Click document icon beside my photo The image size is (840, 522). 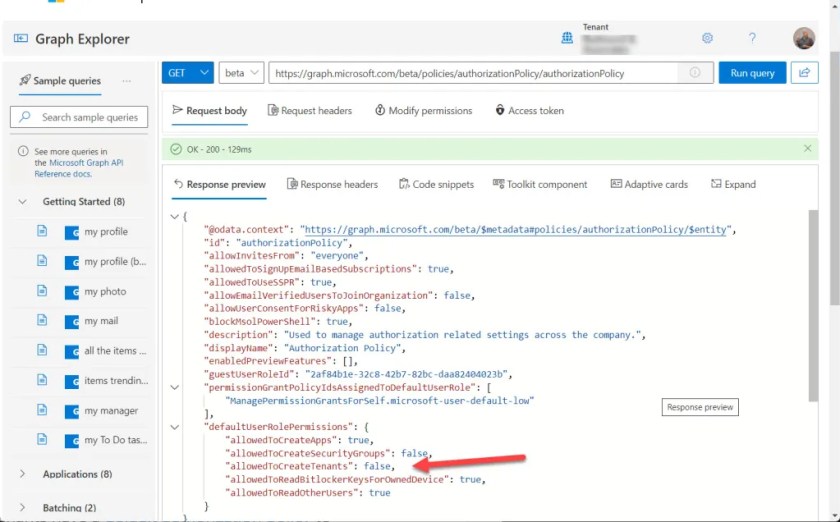pos(42,290)
